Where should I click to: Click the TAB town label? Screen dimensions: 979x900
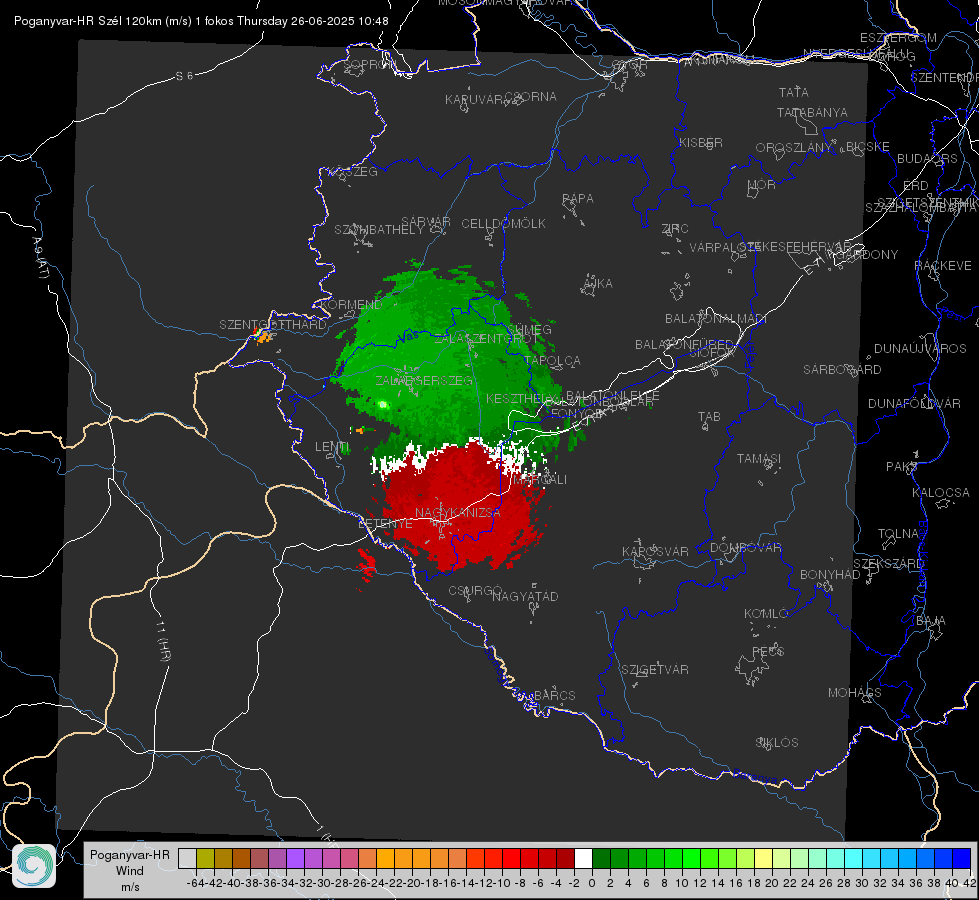709,417
